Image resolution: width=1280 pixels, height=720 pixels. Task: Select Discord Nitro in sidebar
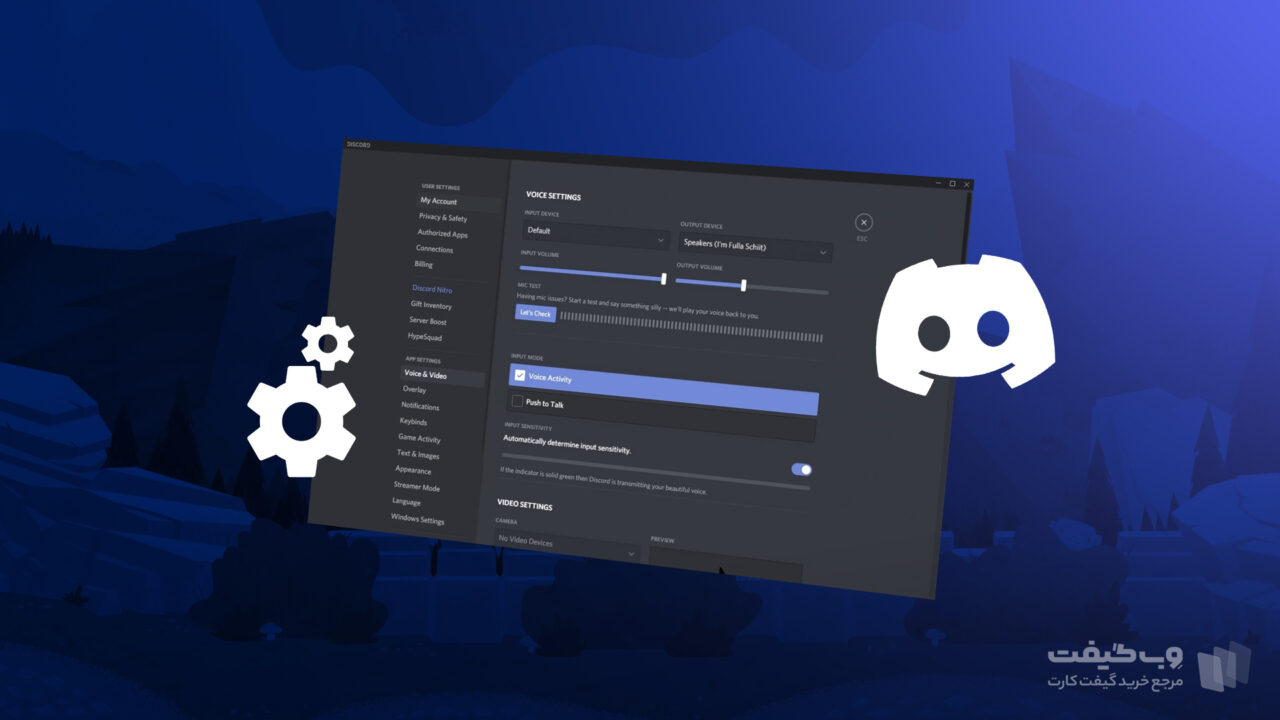(x=432, y=289)
